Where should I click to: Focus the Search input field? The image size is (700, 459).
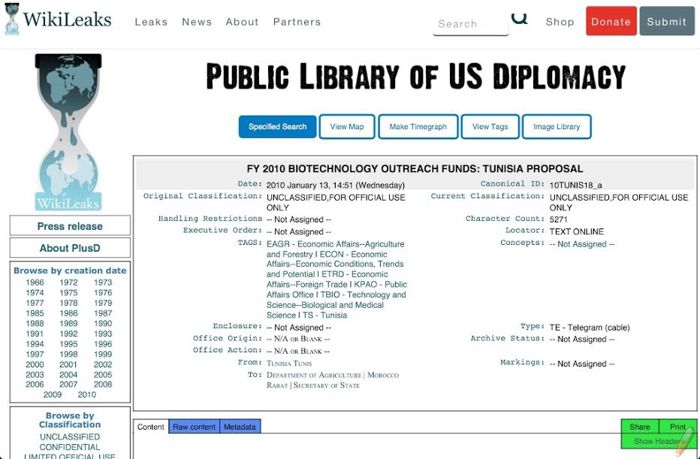[x=471, y=24]
